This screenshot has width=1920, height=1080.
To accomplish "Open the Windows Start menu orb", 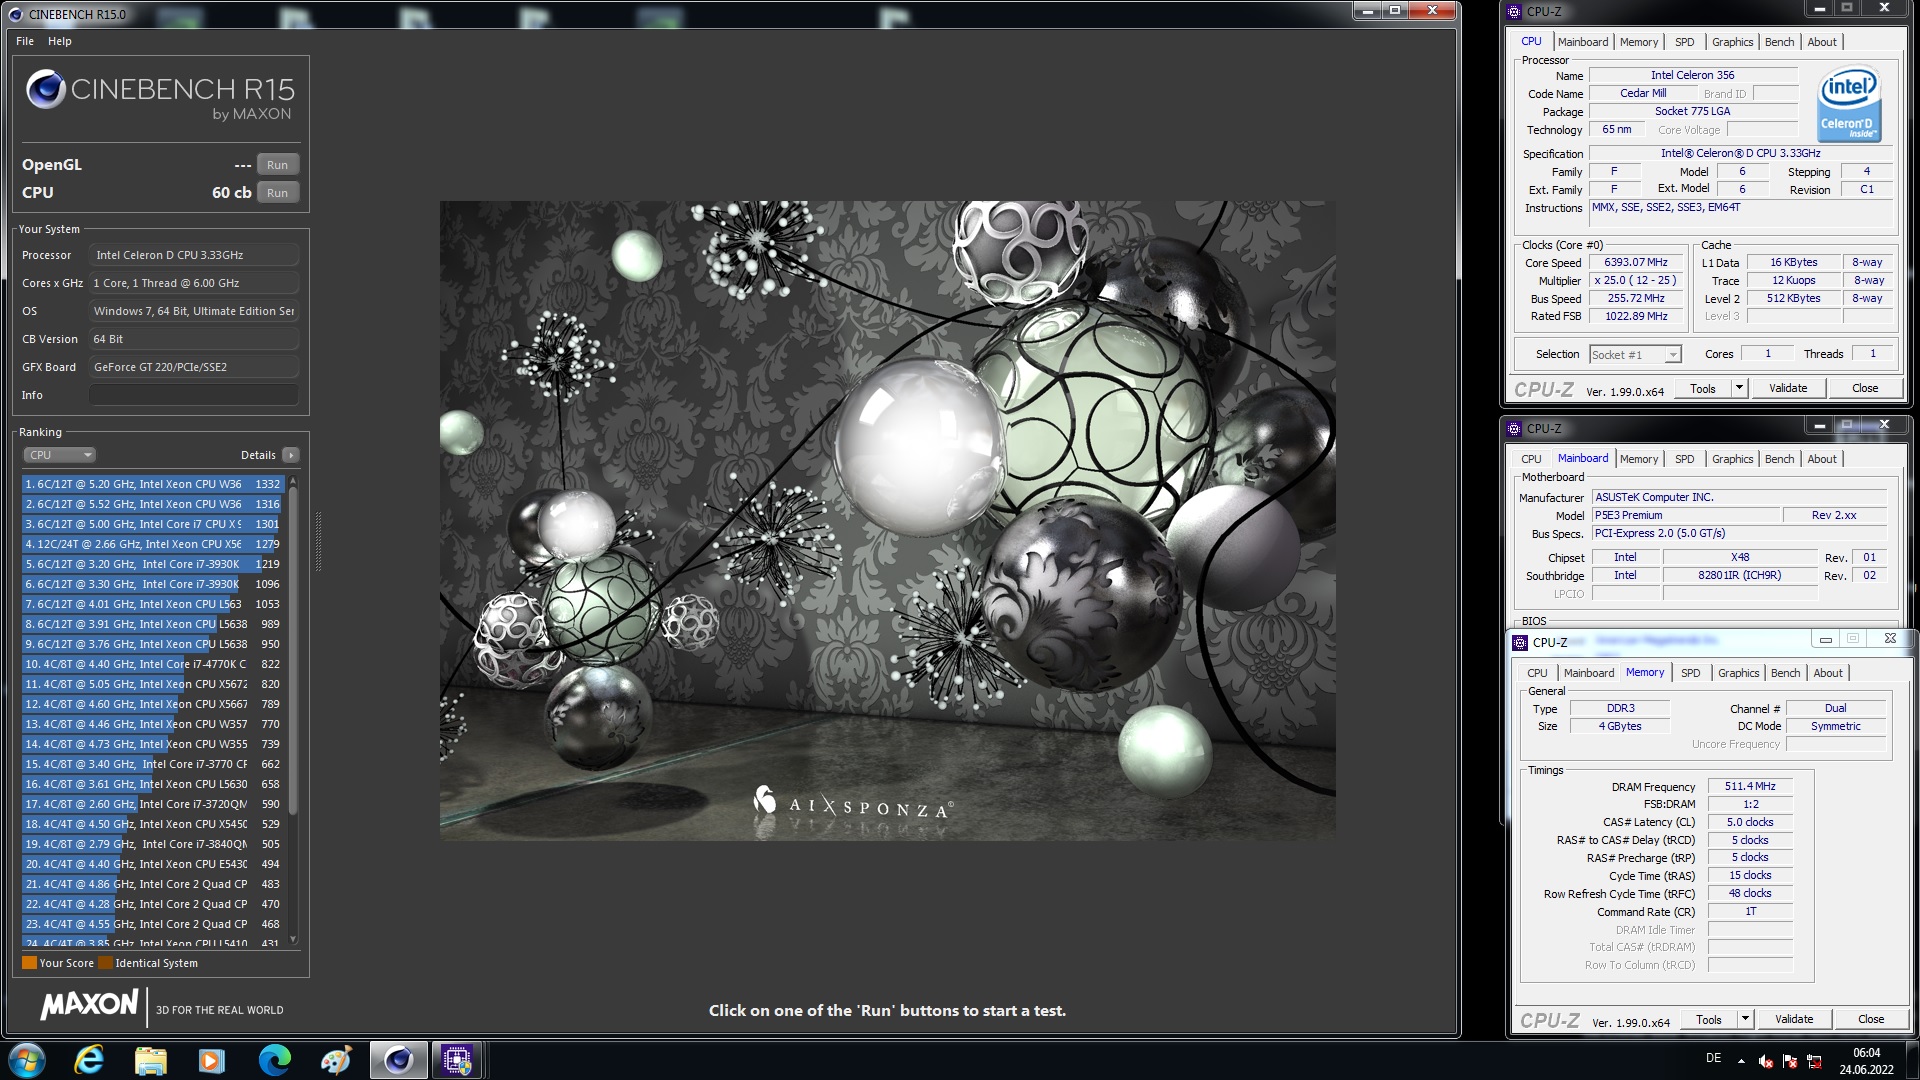I will point(26,1060).
